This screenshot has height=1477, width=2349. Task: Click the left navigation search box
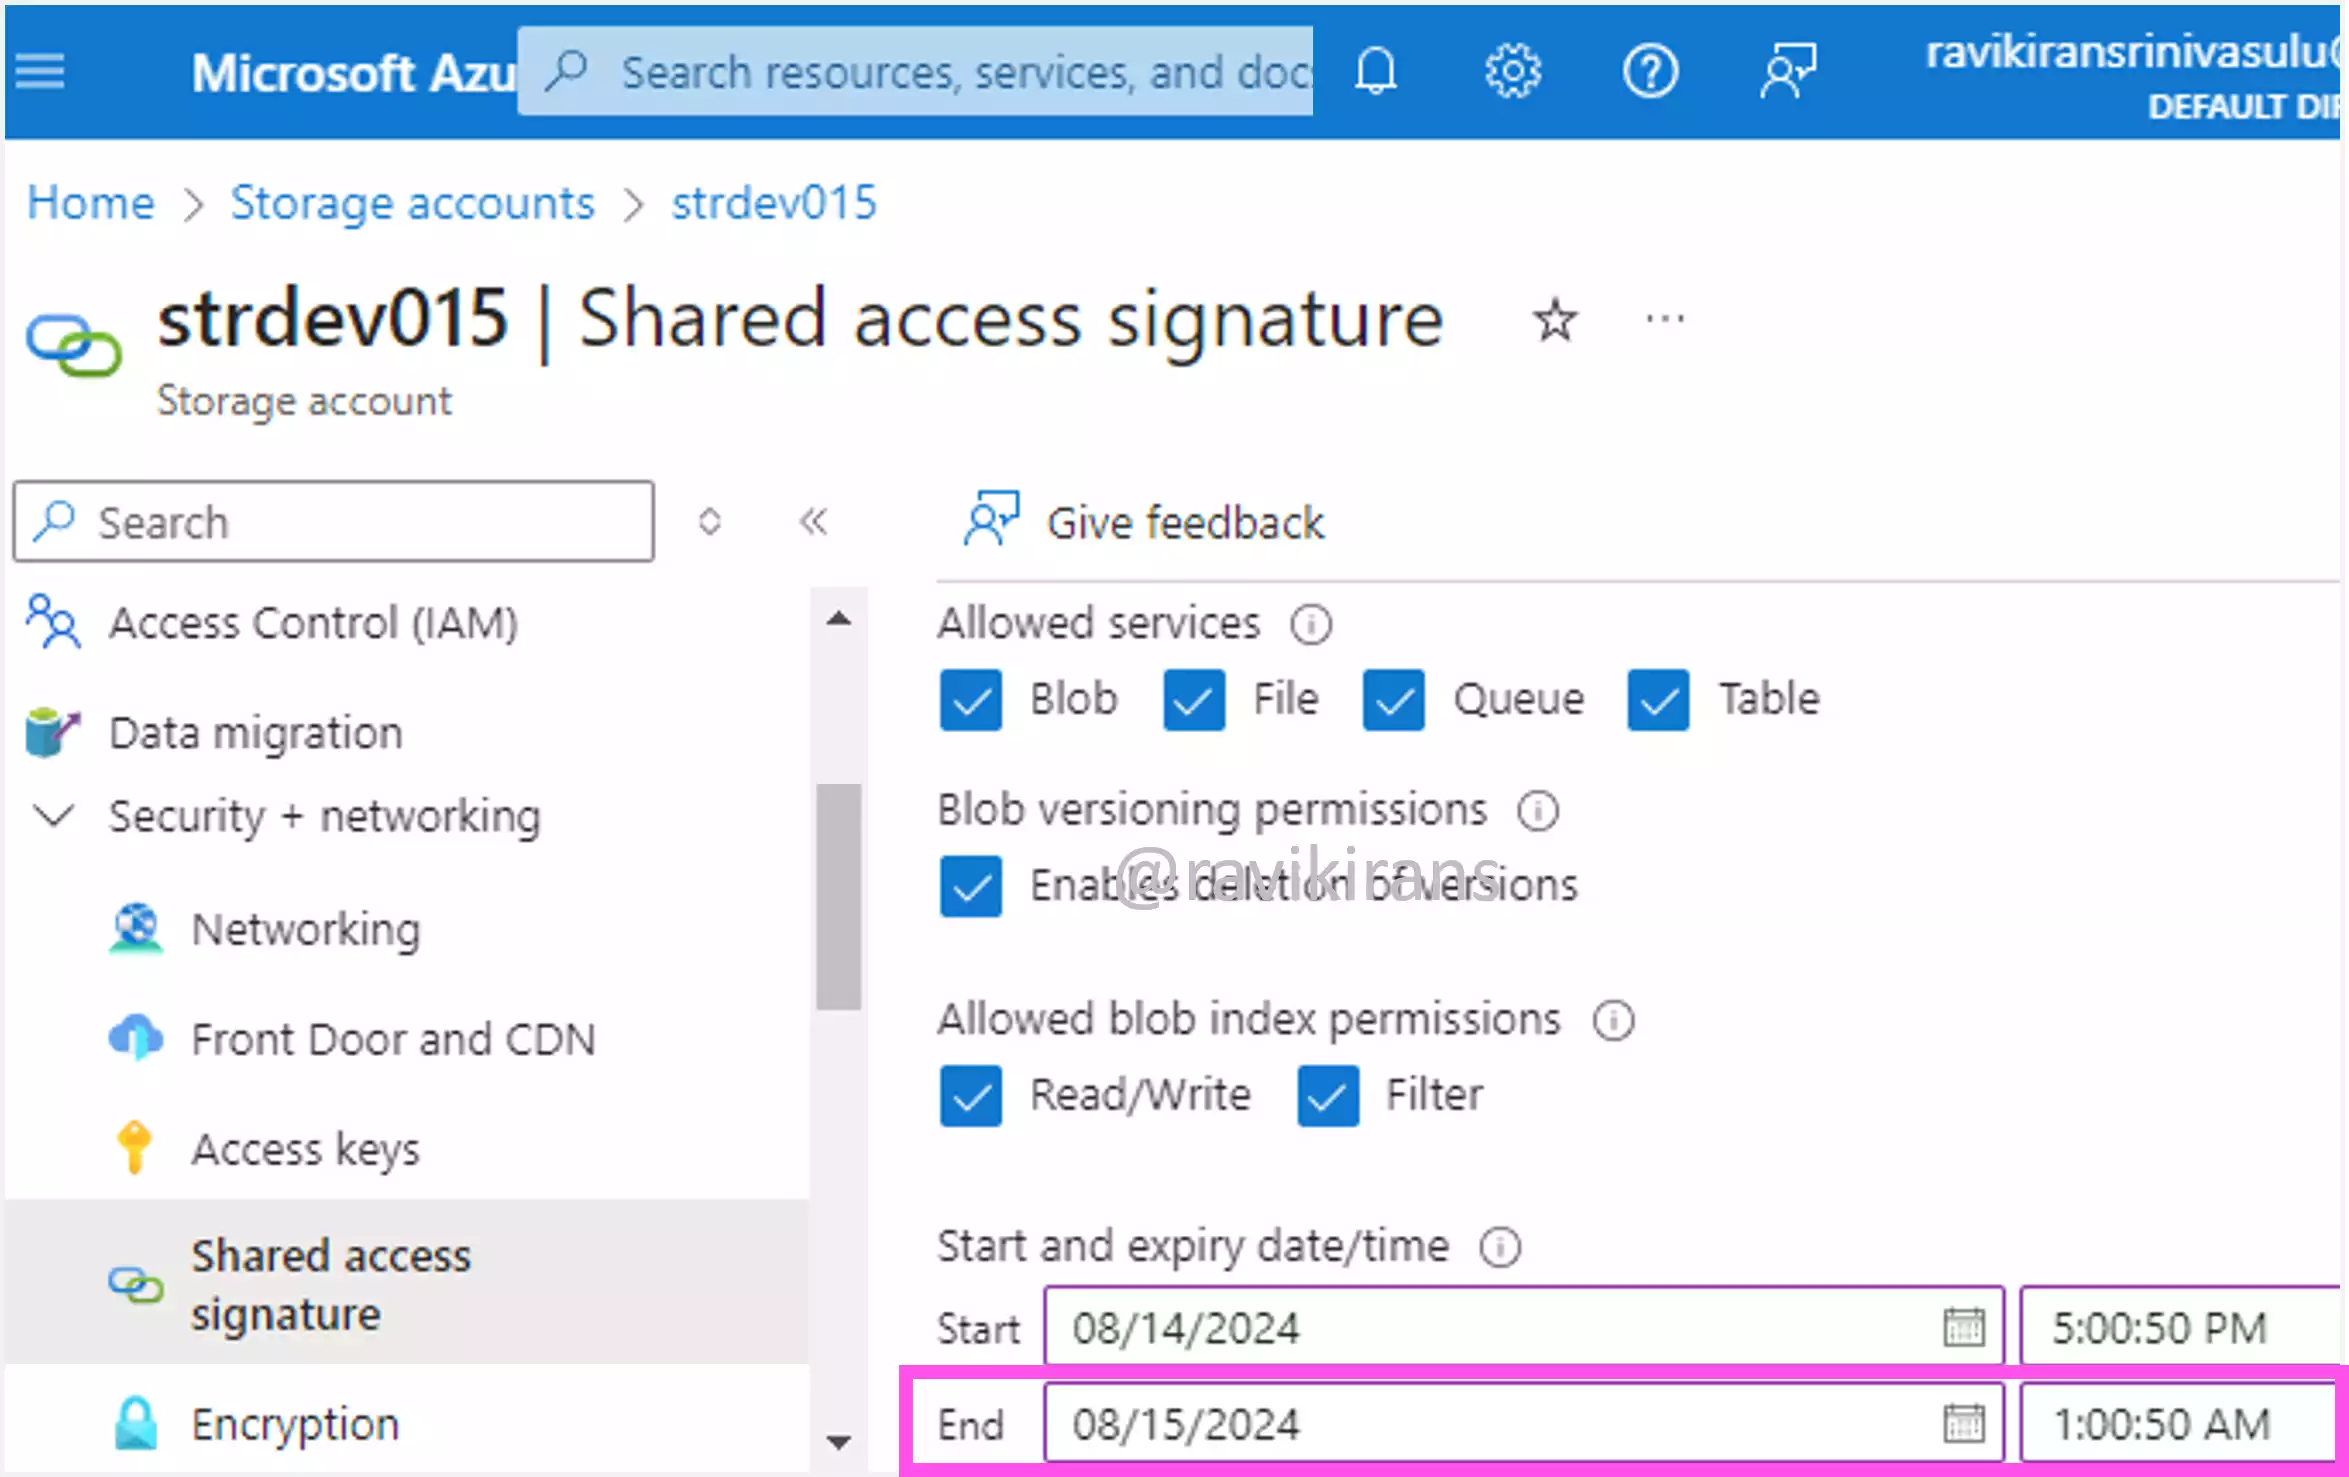pos(335,521)
